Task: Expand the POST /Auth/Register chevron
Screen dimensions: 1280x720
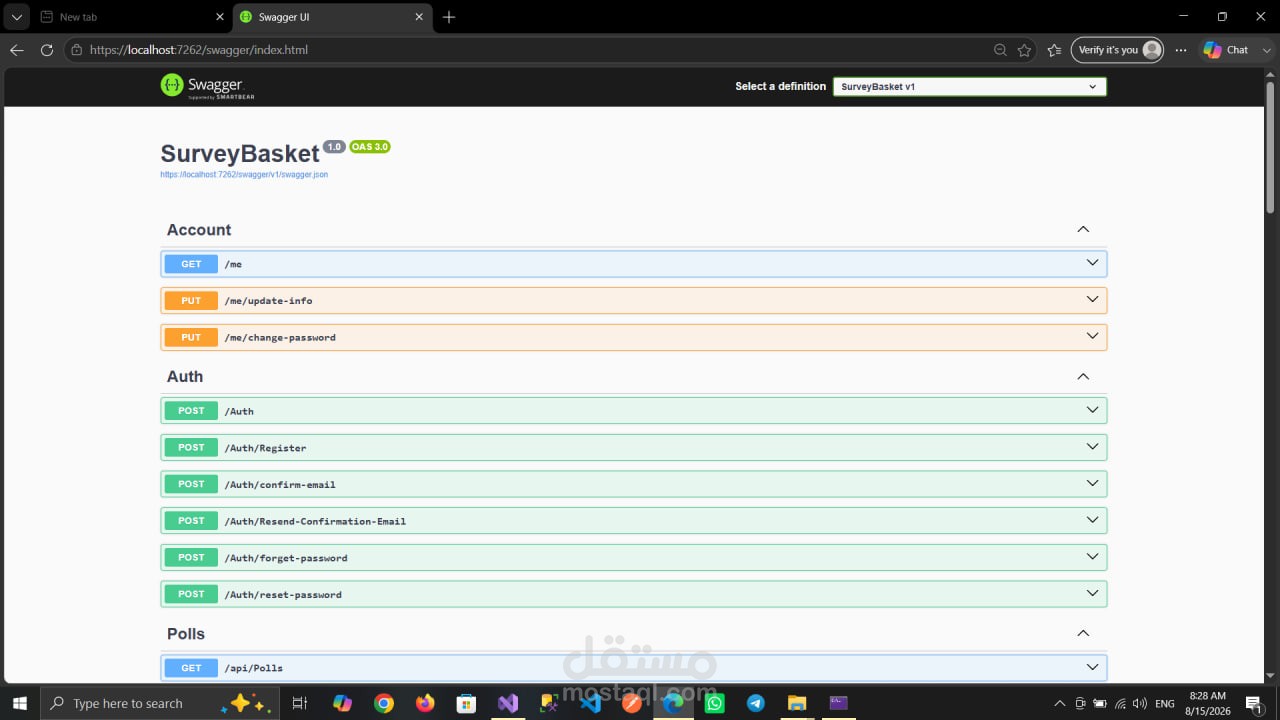Action: (x=1092, y=447)
